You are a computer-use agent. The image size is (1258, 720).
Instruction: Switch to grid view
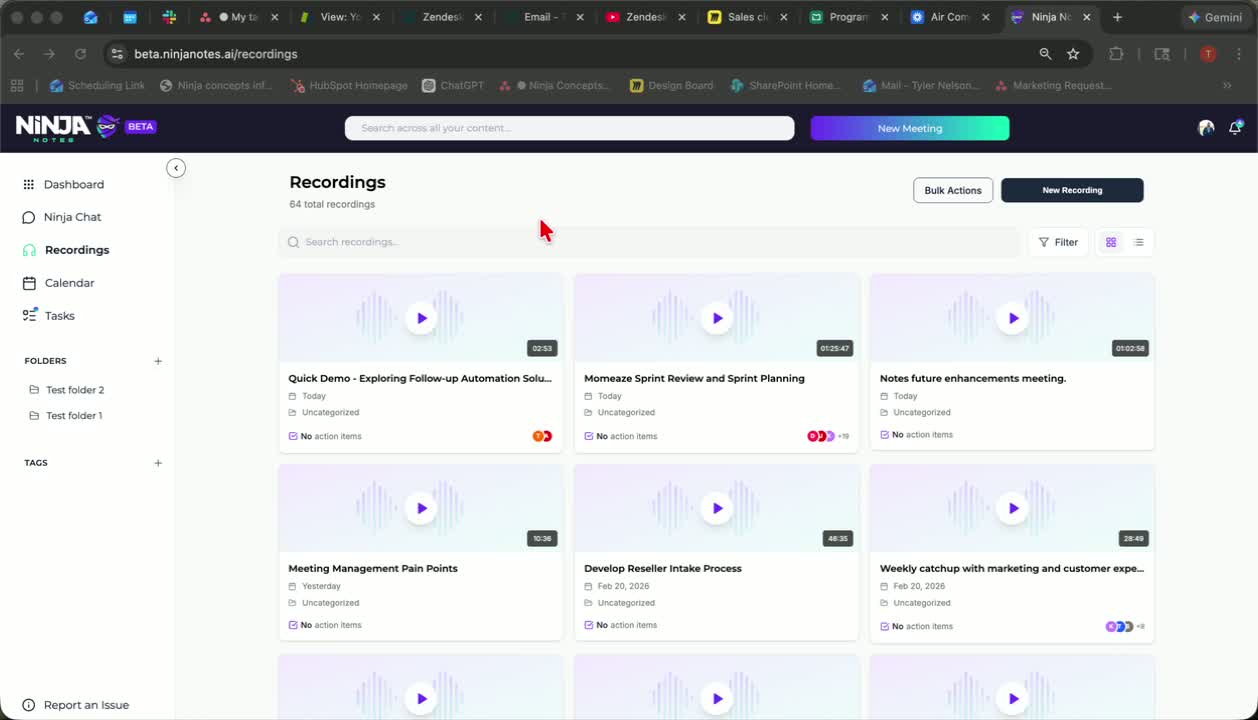coord(1111,242)
